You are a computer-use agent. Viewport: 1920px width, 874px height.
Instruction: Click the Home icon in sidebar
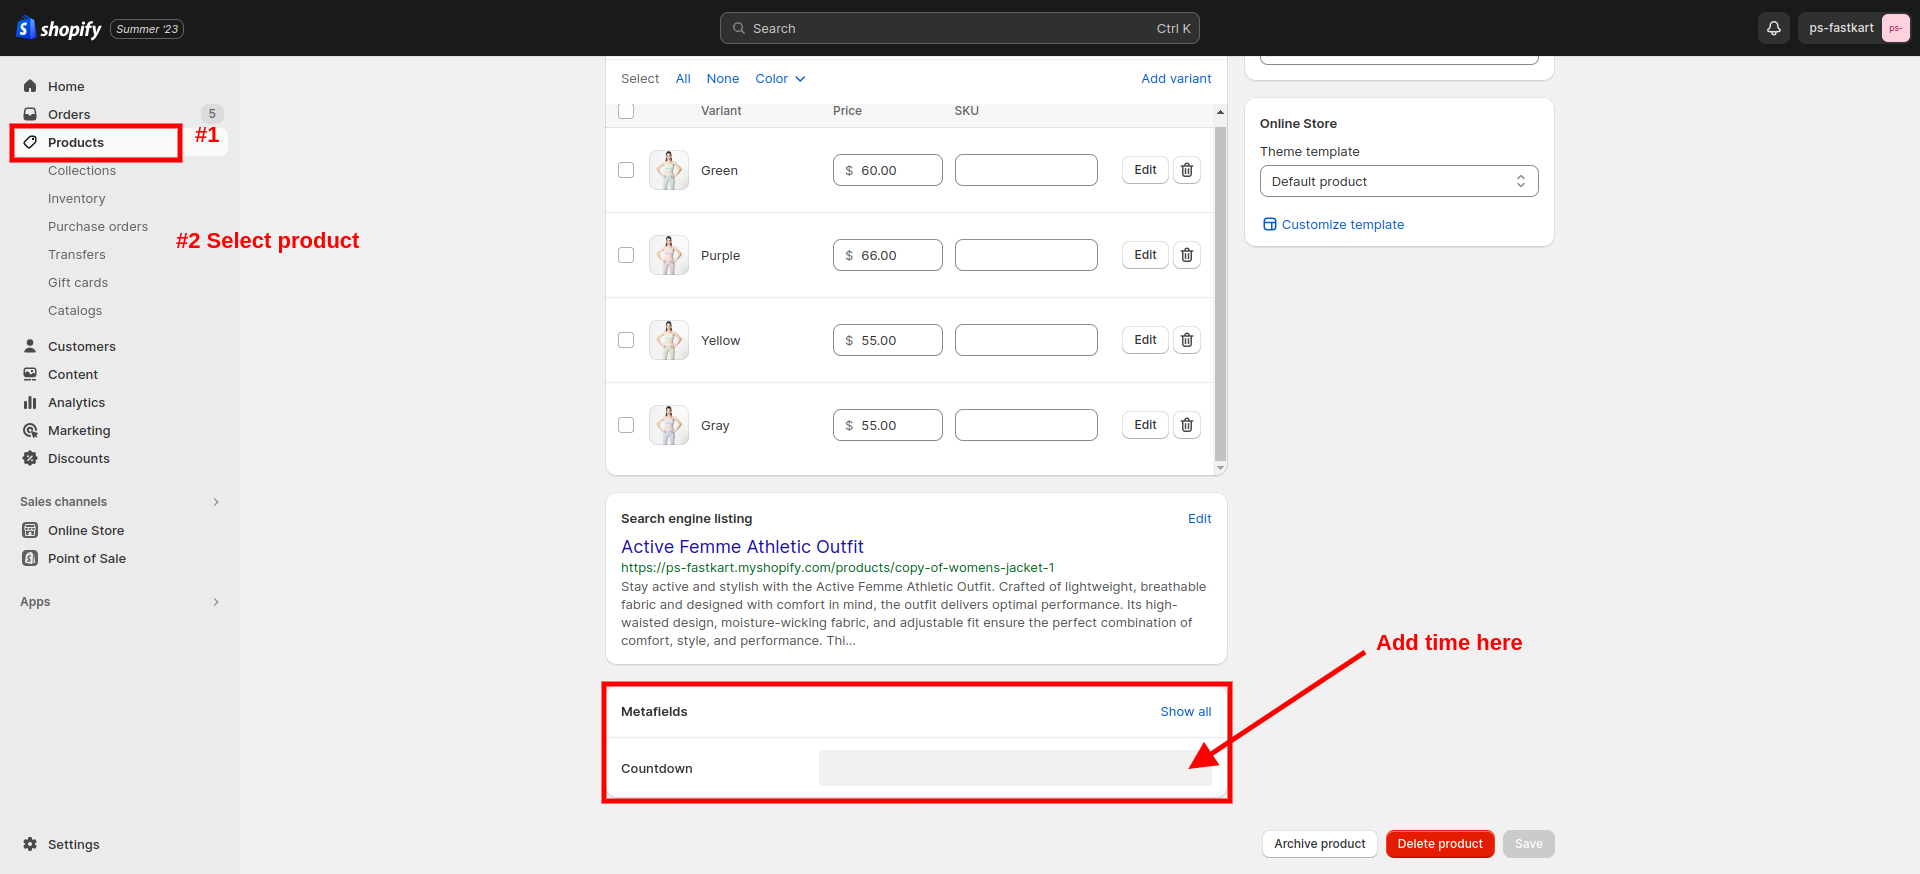coord(30,86)
